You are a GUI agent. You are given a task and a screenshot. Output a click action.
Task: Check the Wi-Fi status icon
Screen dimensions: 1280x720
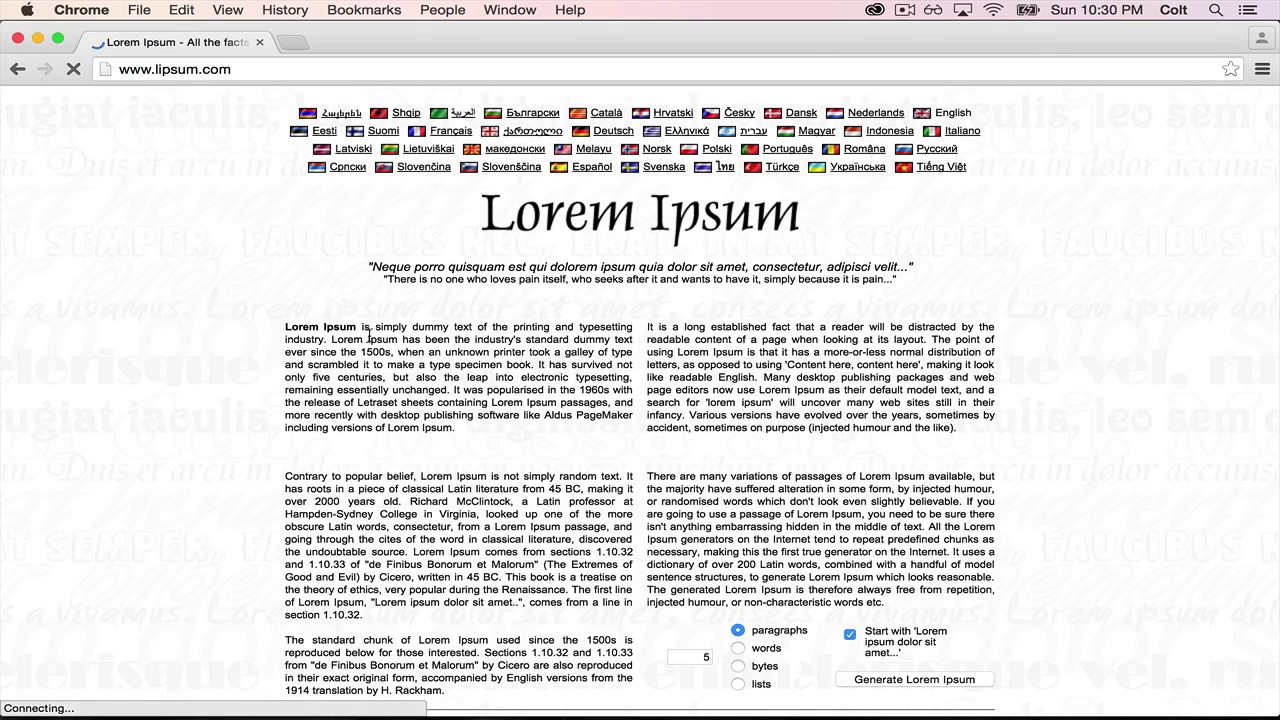(993, 10)
